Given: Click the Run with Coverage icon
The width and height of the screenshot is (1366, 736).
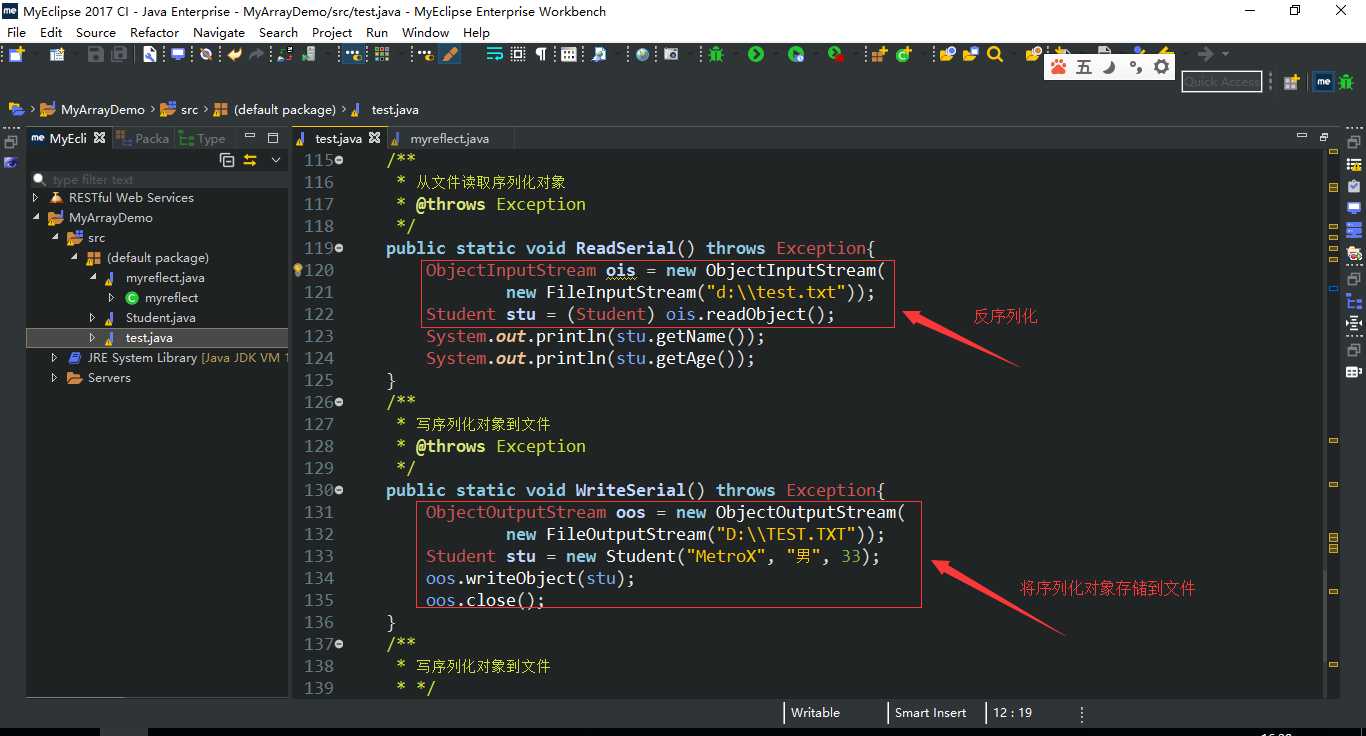Looking at the screenshot, I should click(796, 54).
